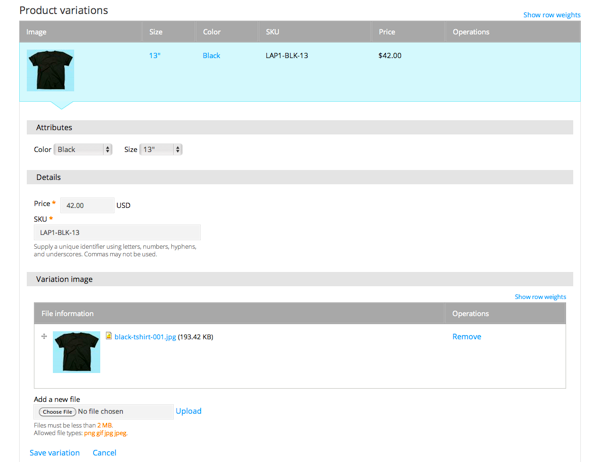Open the Size dropdown set to 13"
600x462 pixels.
click(x=161, y=149)
